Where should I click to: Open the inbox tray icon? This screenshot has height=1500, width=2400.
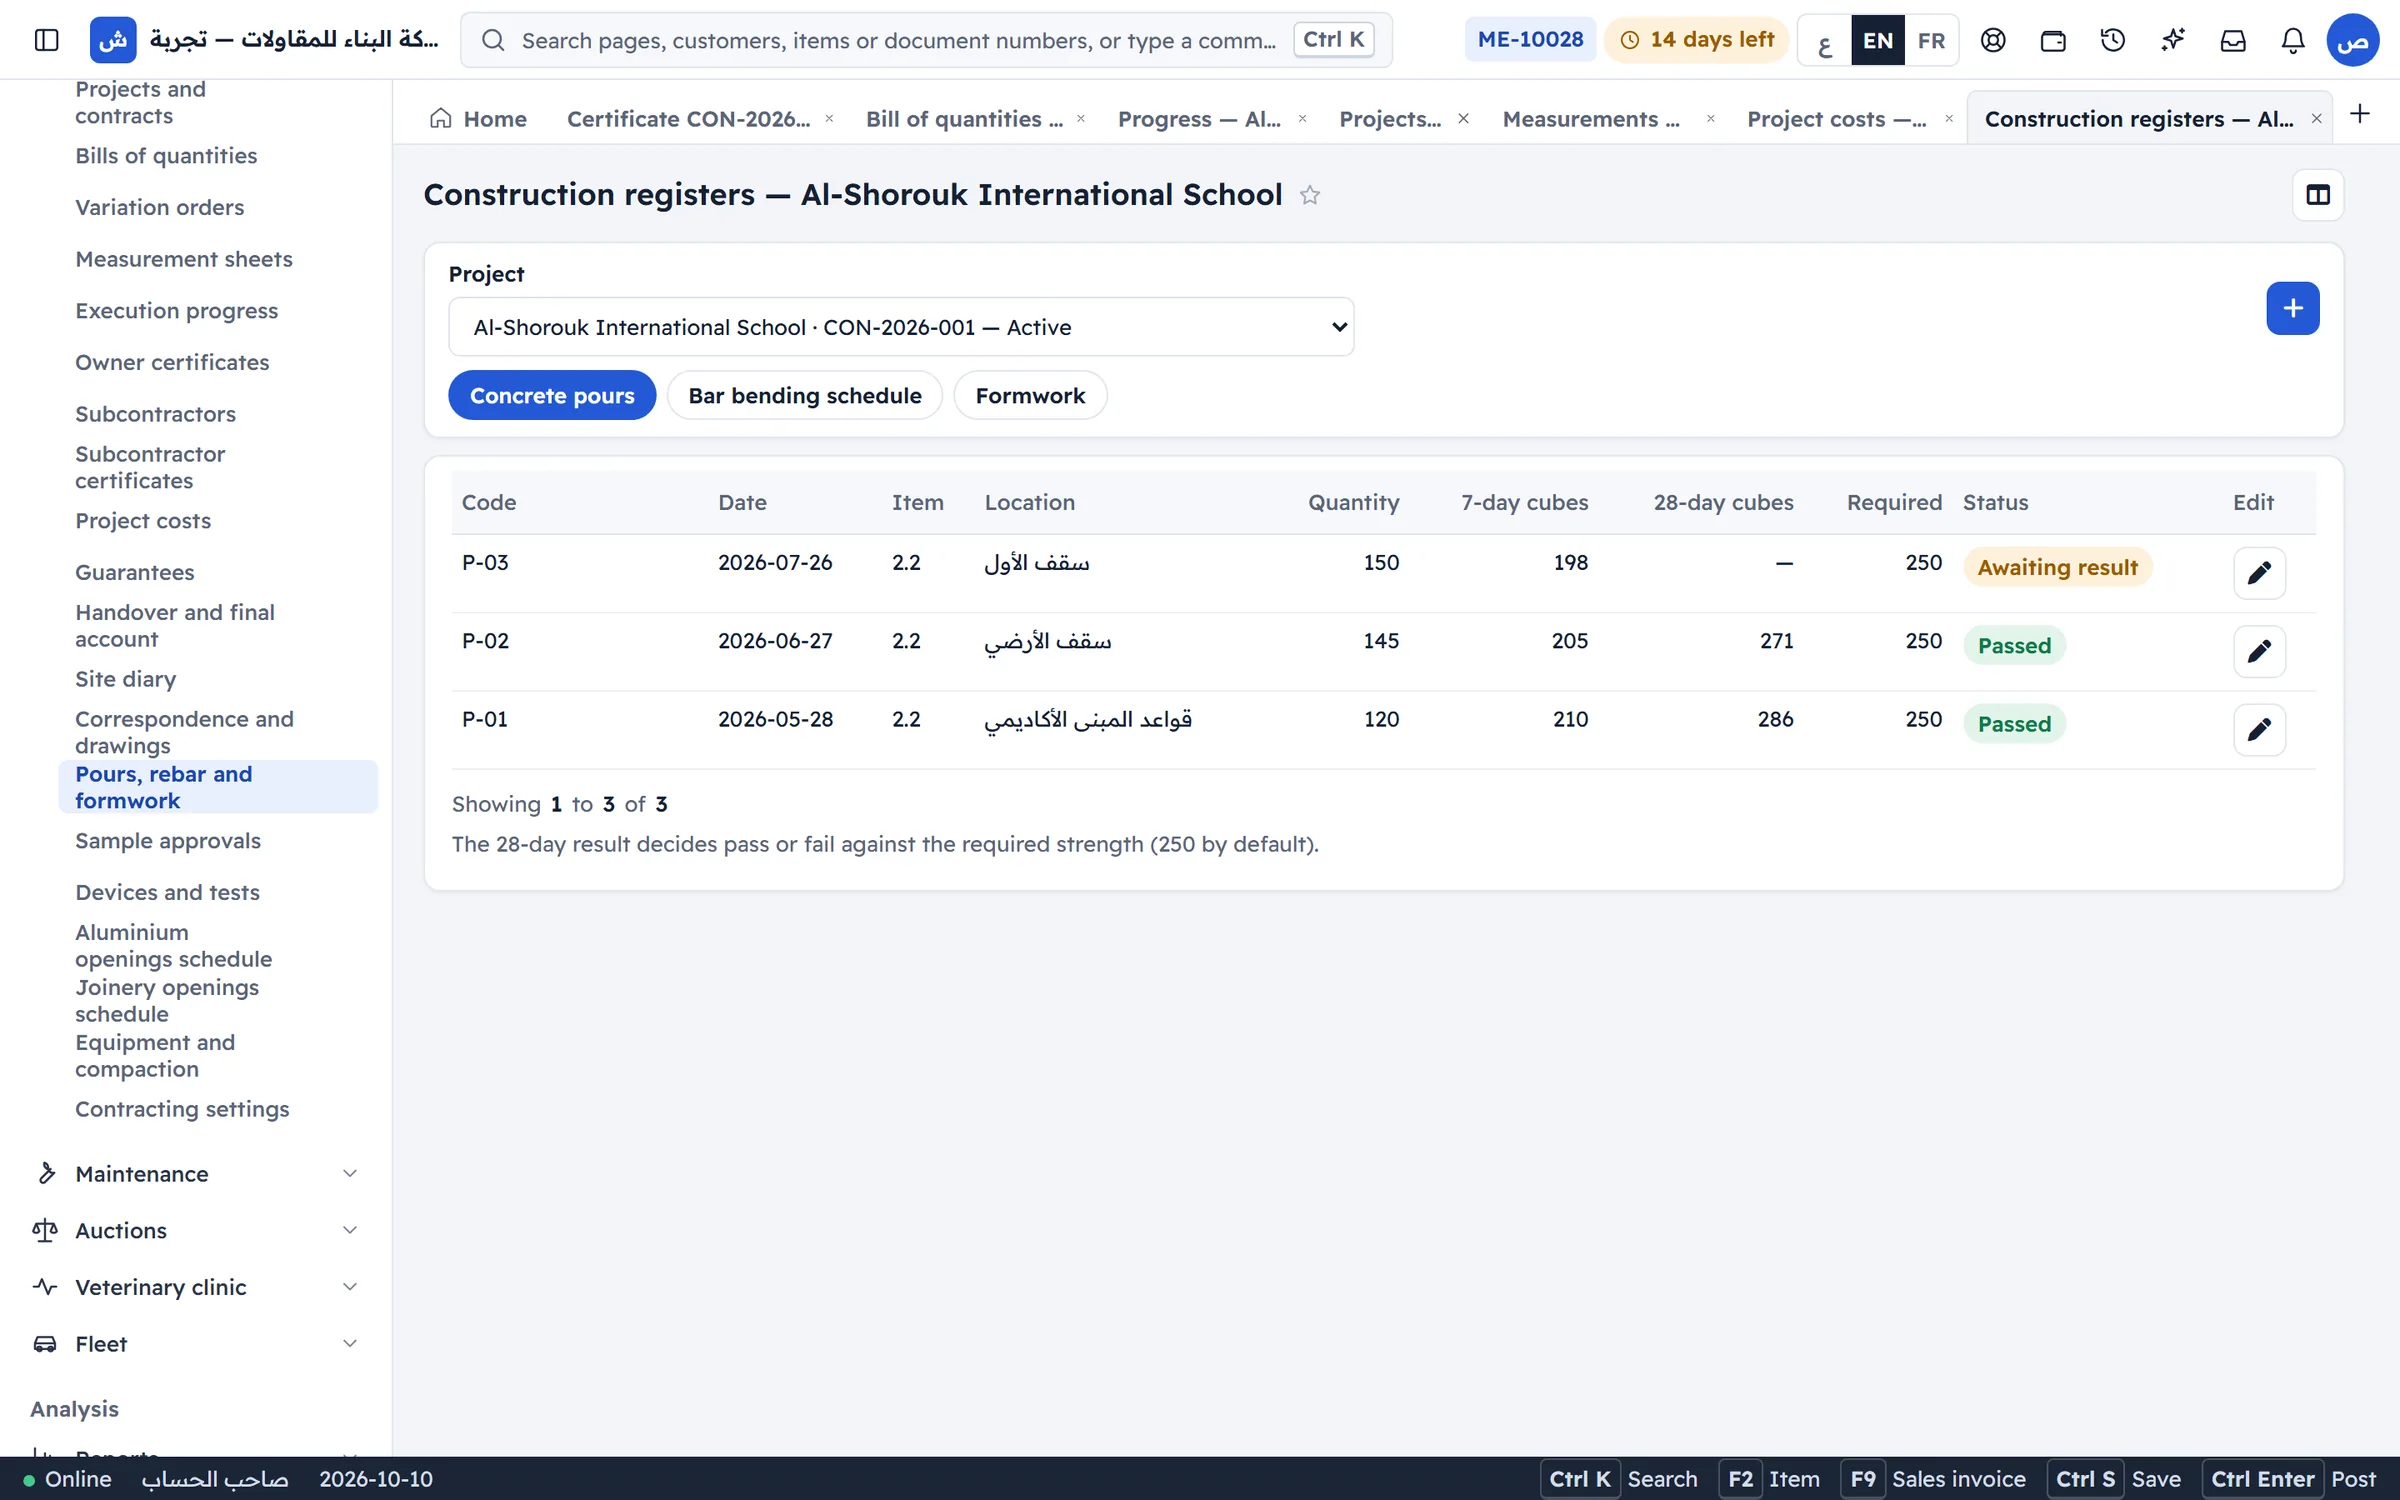2233,40
